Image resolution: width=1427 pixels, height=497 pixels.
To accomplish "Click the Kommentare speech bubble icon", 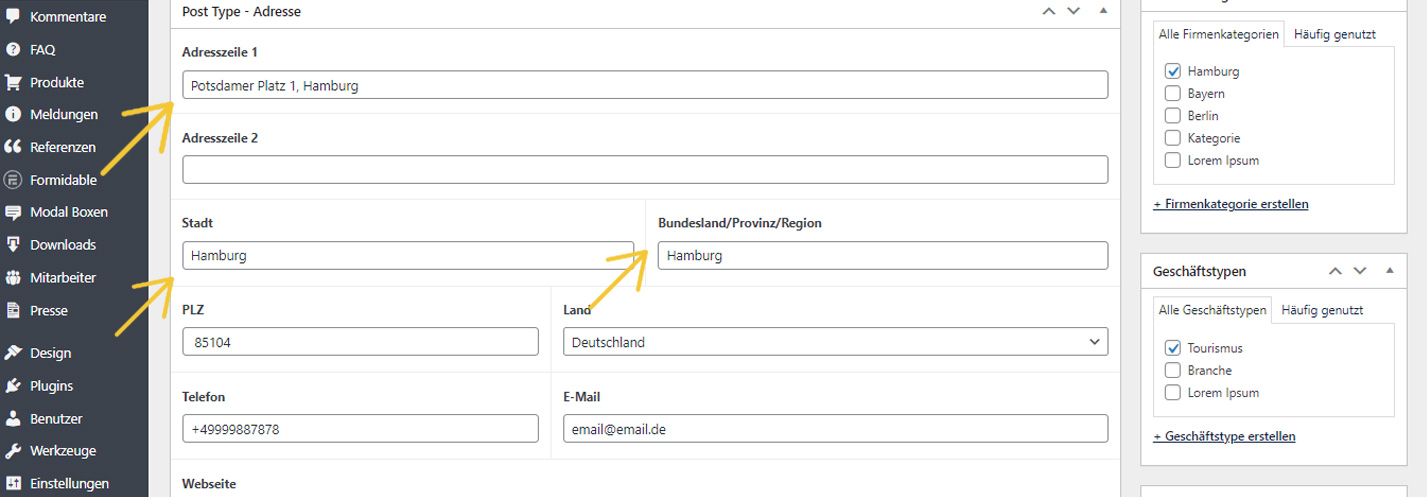I will tap(13, 17).
